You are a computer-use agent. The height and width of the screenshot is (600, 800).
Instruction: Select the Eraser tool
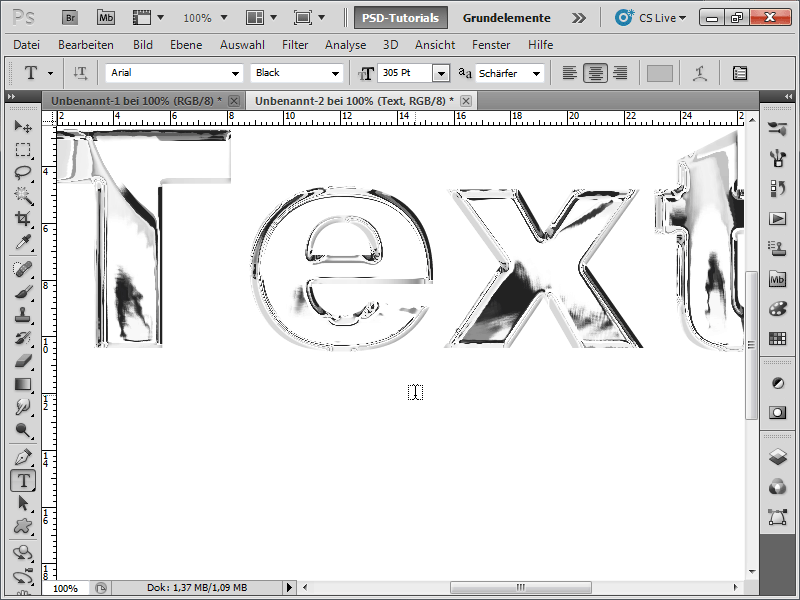point(23,361)
